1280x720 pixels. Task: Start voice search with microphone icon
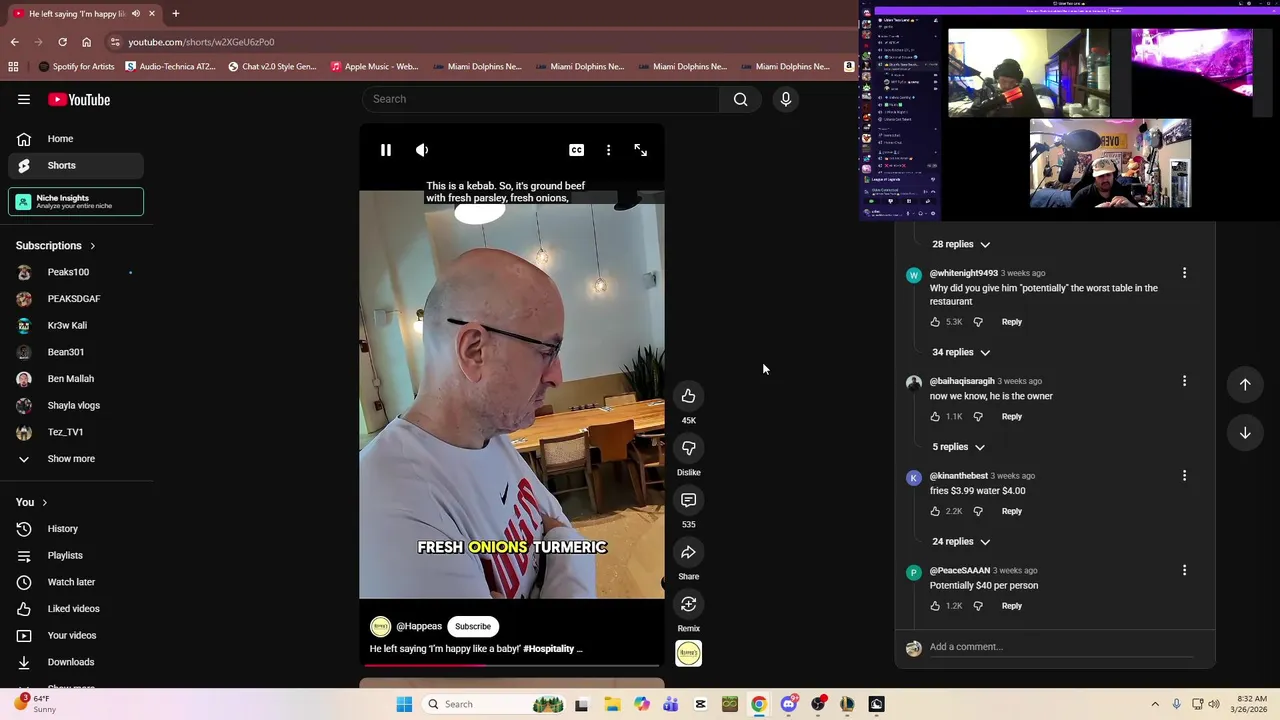[786, 99]
